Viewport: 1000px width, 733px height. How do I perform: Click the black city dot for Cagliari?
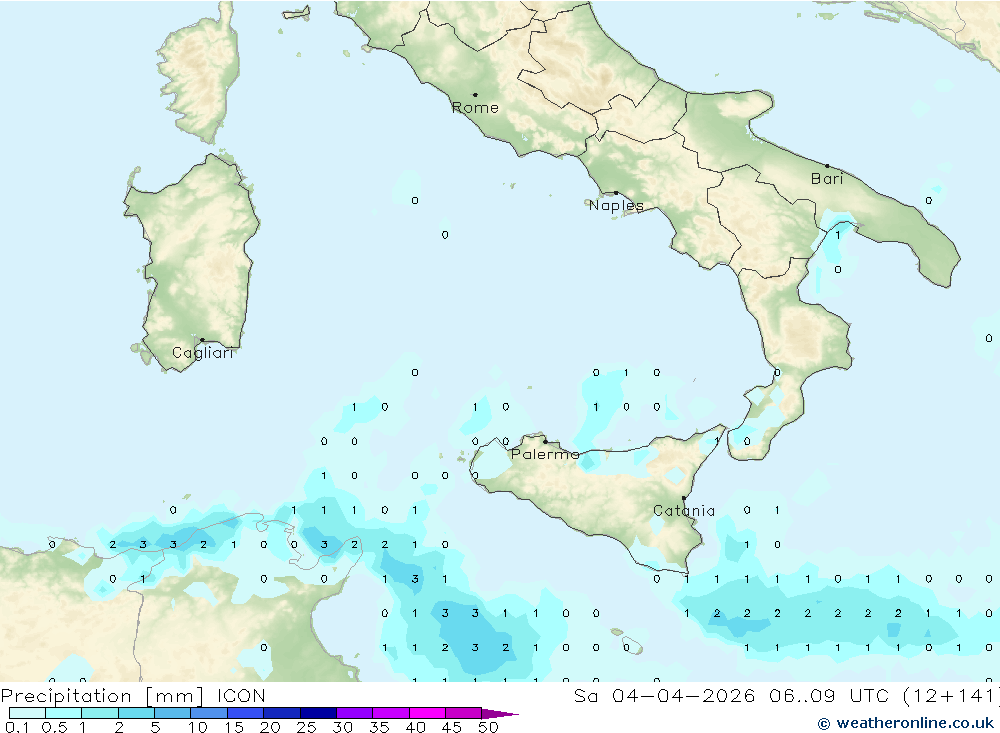click(x=202, y=340)
